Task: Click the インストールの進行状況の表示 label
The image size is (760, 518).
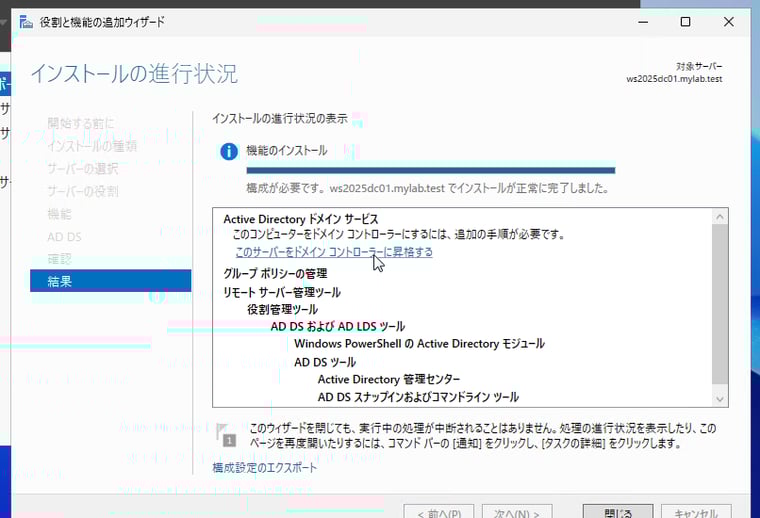Action: tap(280, 118)
